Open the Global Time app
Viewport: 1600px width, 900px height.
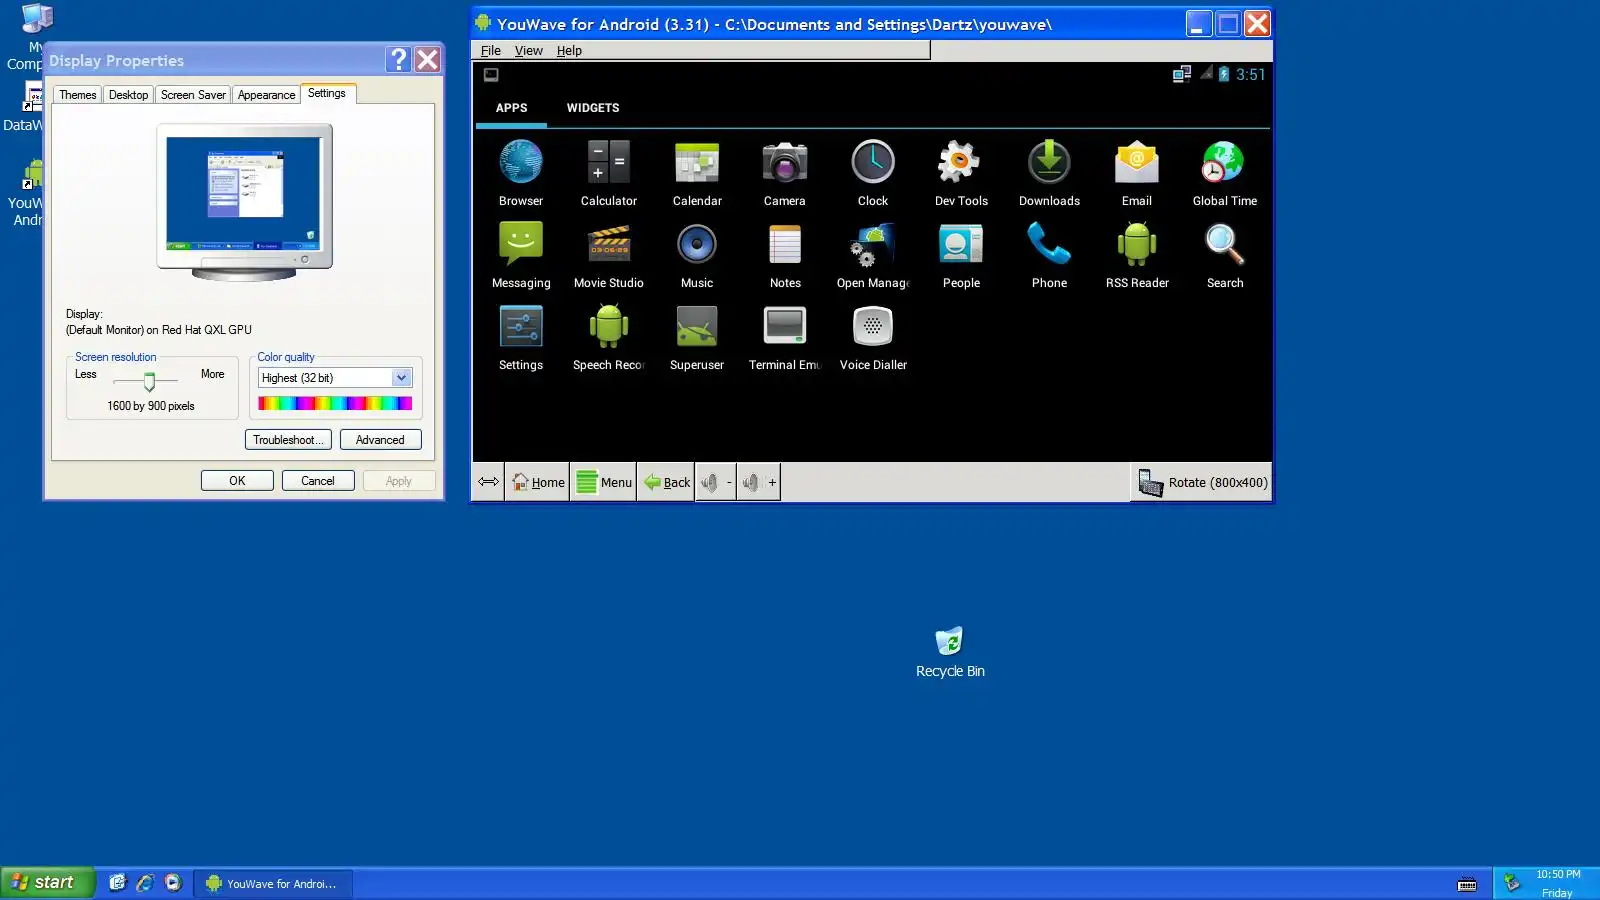point(1225,172)
